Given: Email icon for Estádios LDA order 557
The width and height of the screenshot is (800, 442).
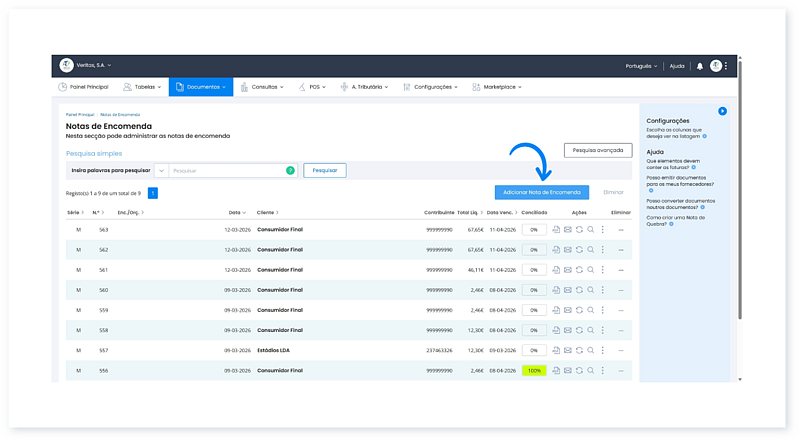Looking at the screenshot, I should coord(567,350).
